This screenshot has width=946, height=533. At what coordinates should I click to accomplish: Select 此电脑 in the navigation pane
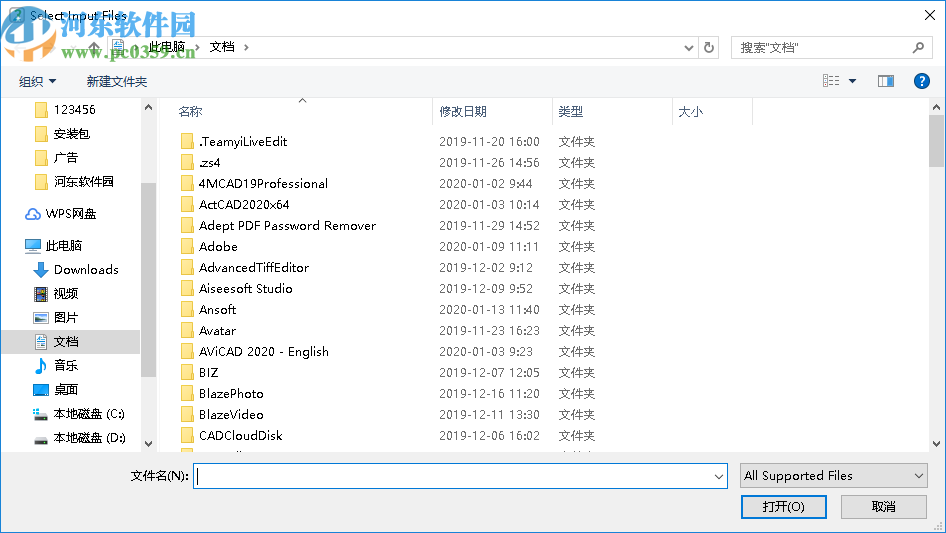click(x=53, y=246)
